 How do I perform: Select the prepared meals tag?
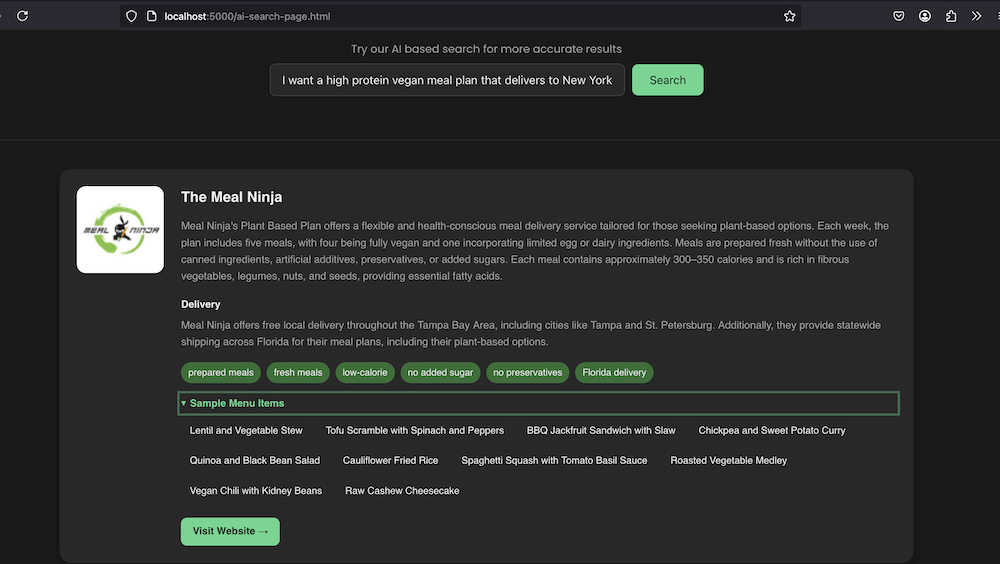pos(221,373)
